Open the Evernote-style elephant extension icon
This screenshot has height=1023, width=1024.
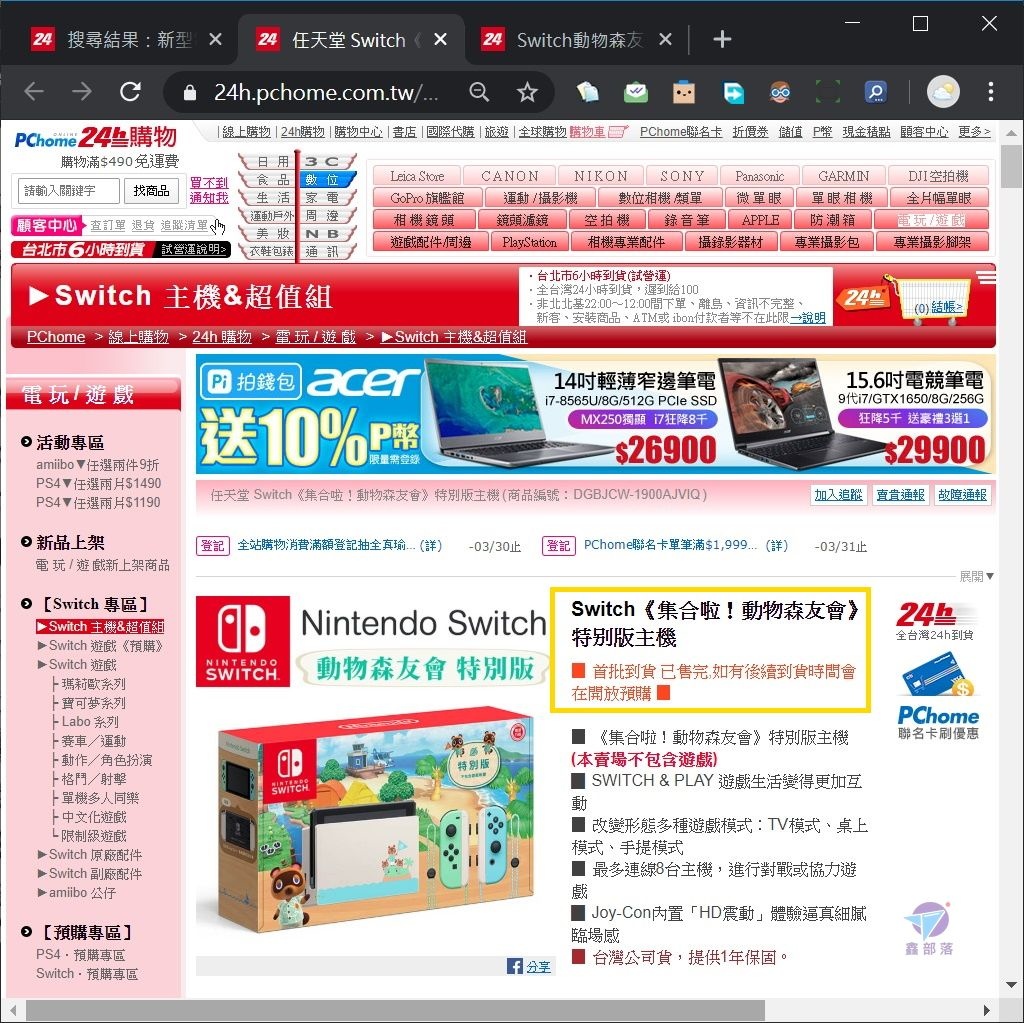587,92
